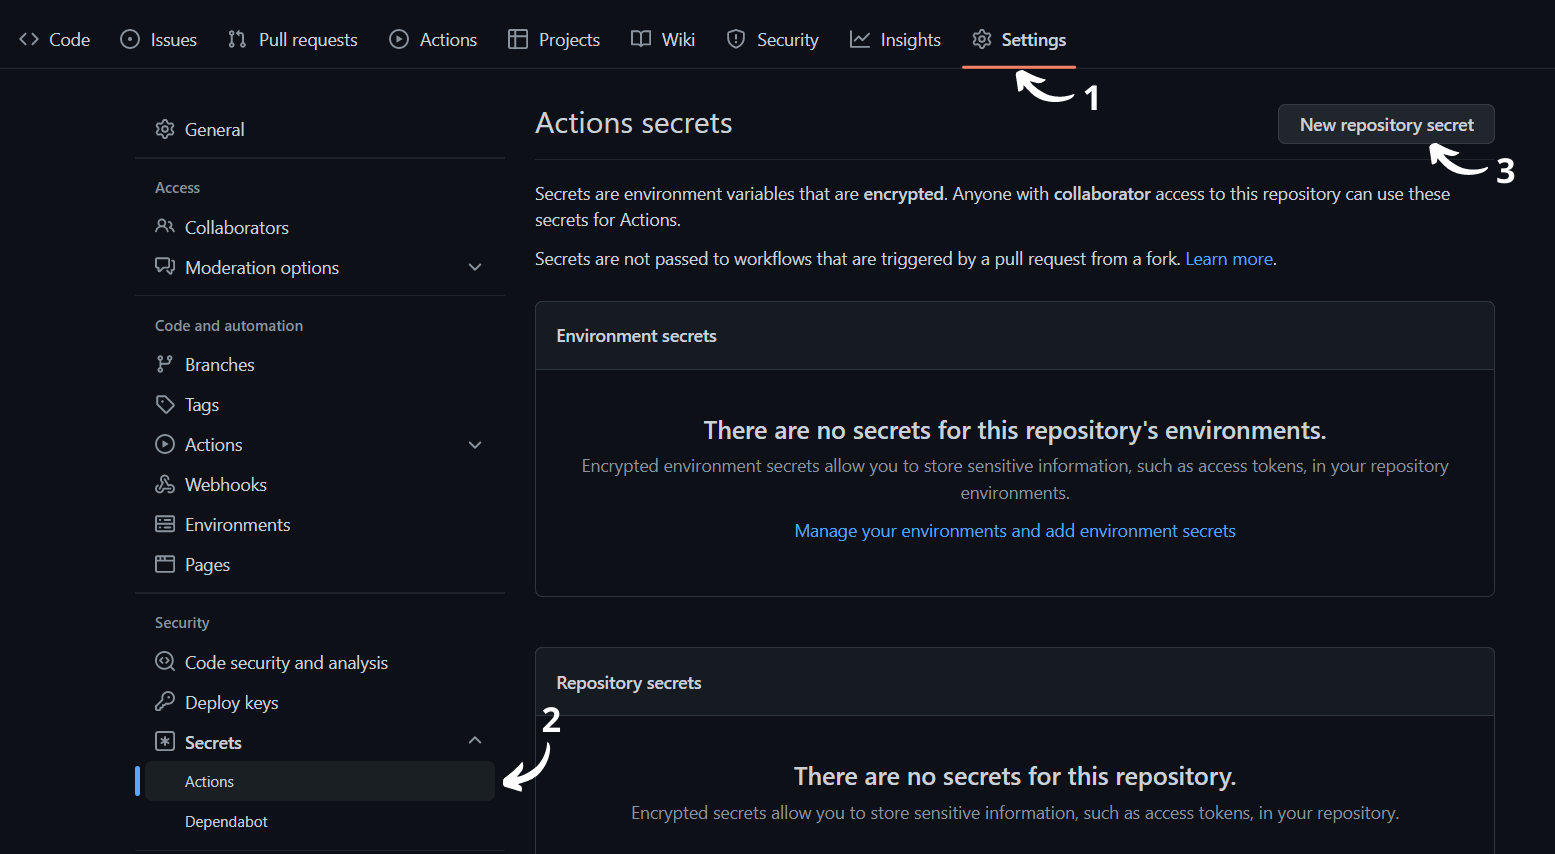
Task: Click the Issues circle-dot icon
Action: 130,39
